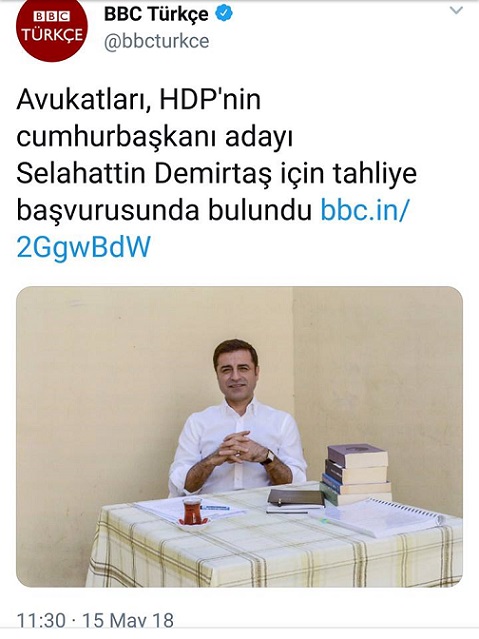Click the blue verified badge checkmark
This screenshot has height=639, width=479.
tap(224, 14)
